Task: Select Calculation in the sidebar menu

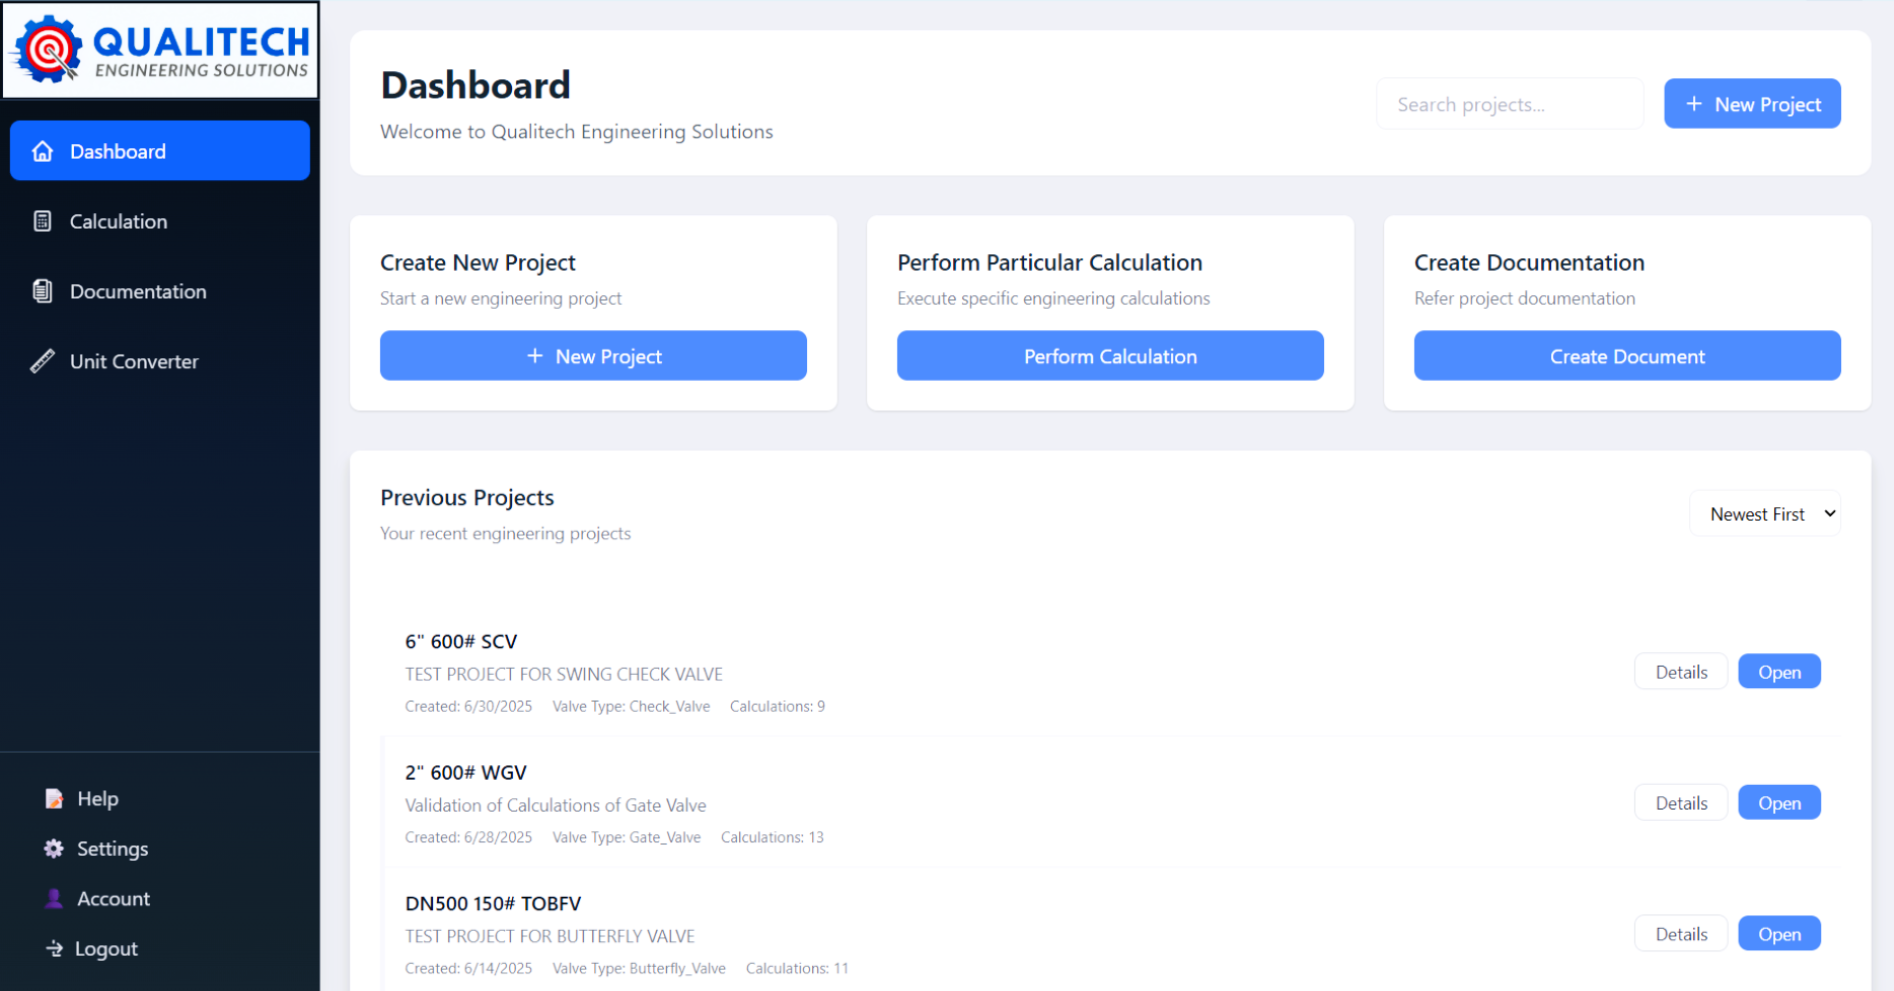Action: pyautogui.click(x=118, y=221)
